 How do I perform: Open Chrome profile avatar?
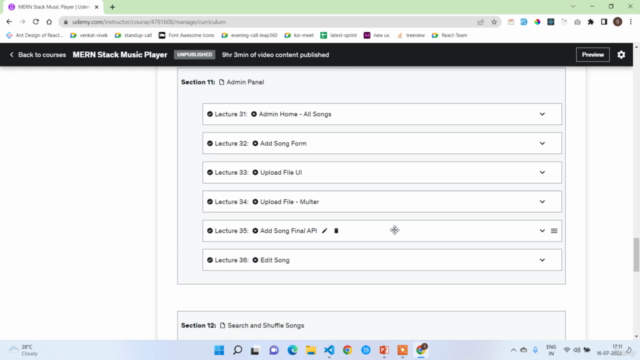[618, 22]
